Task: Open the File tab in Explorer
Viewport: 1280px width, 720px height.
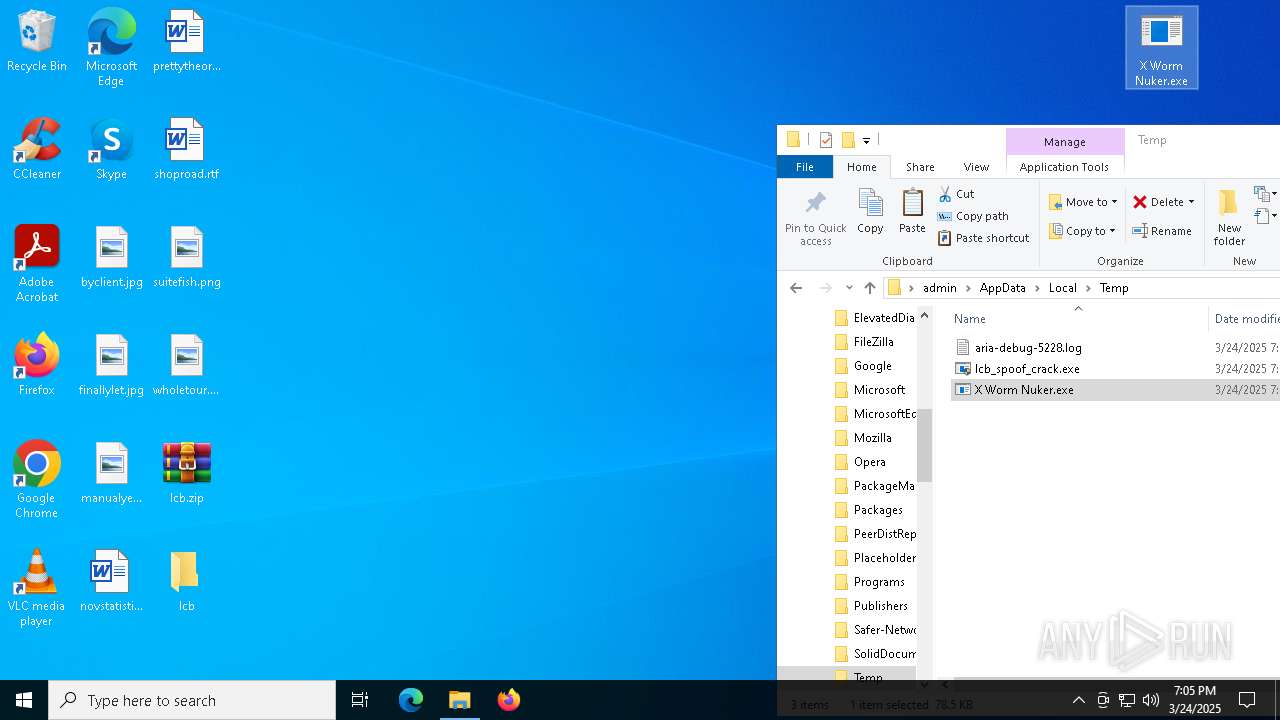Action: tap(805, 167)
